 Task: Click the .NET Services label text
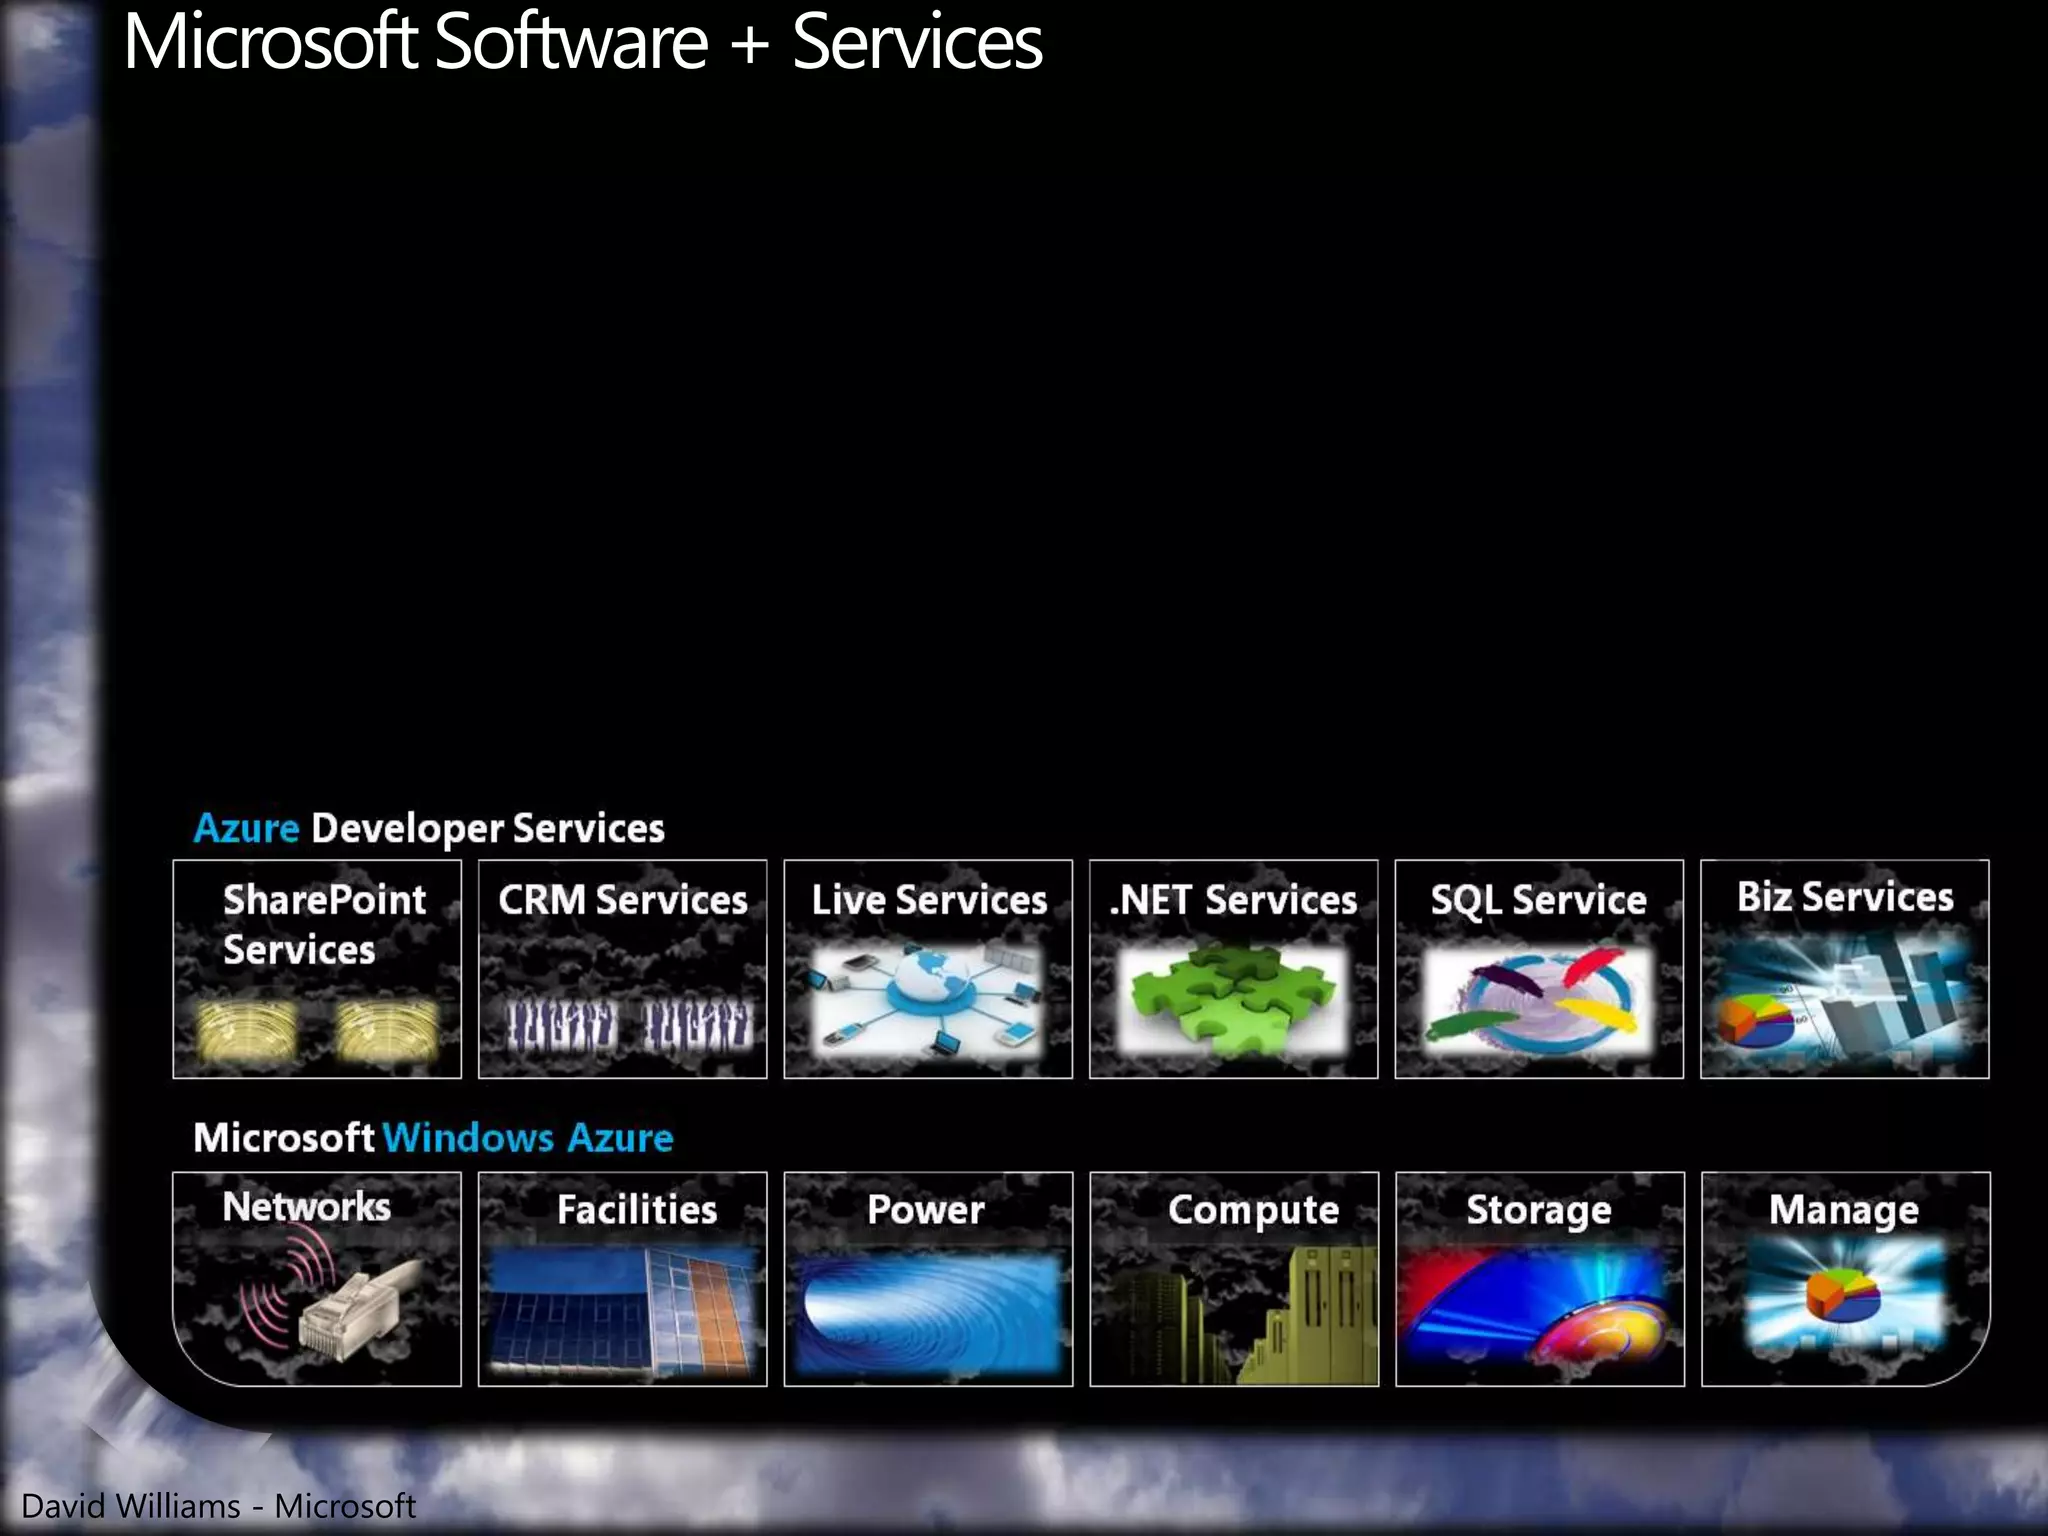click(x=1233, y=900)
